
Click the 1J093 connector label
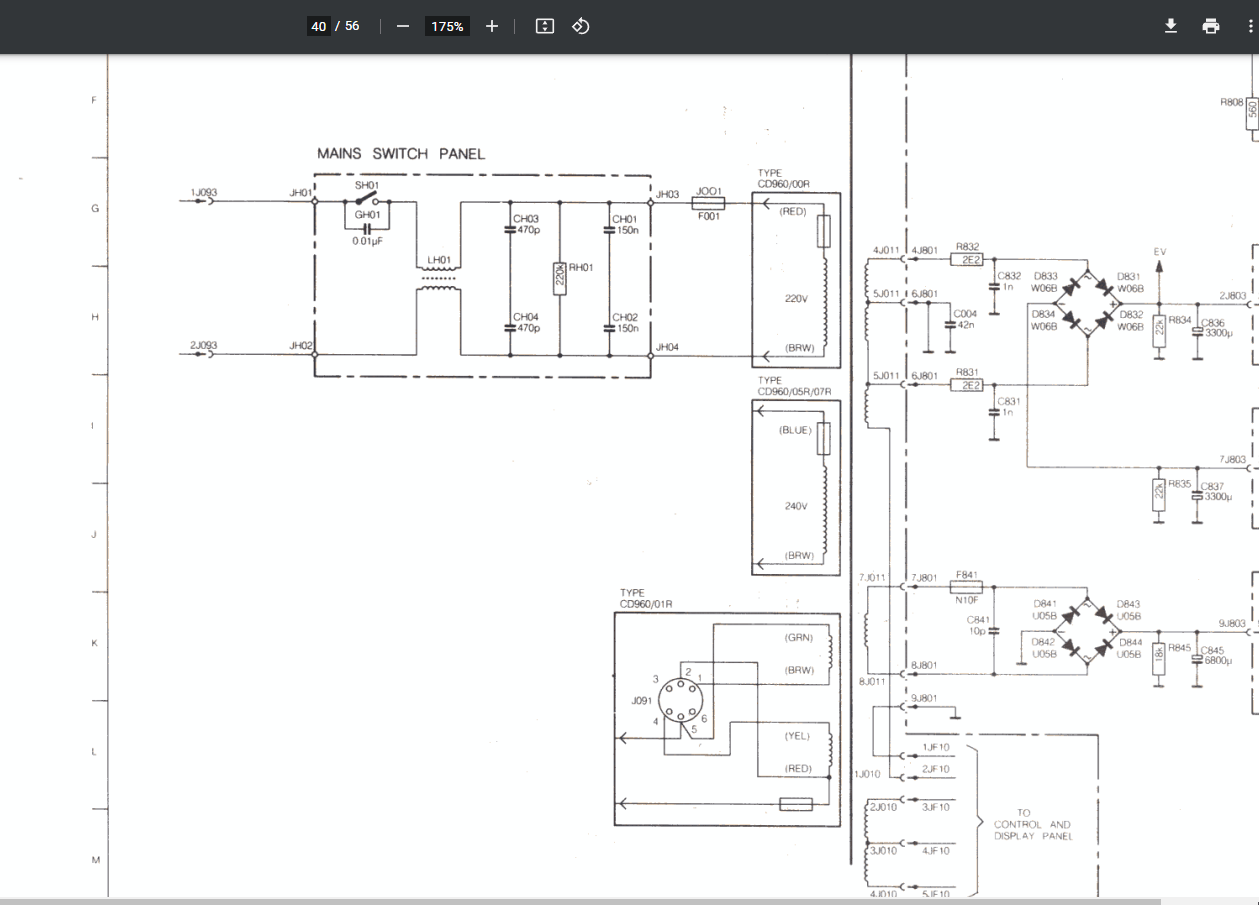tap(203, 192)
